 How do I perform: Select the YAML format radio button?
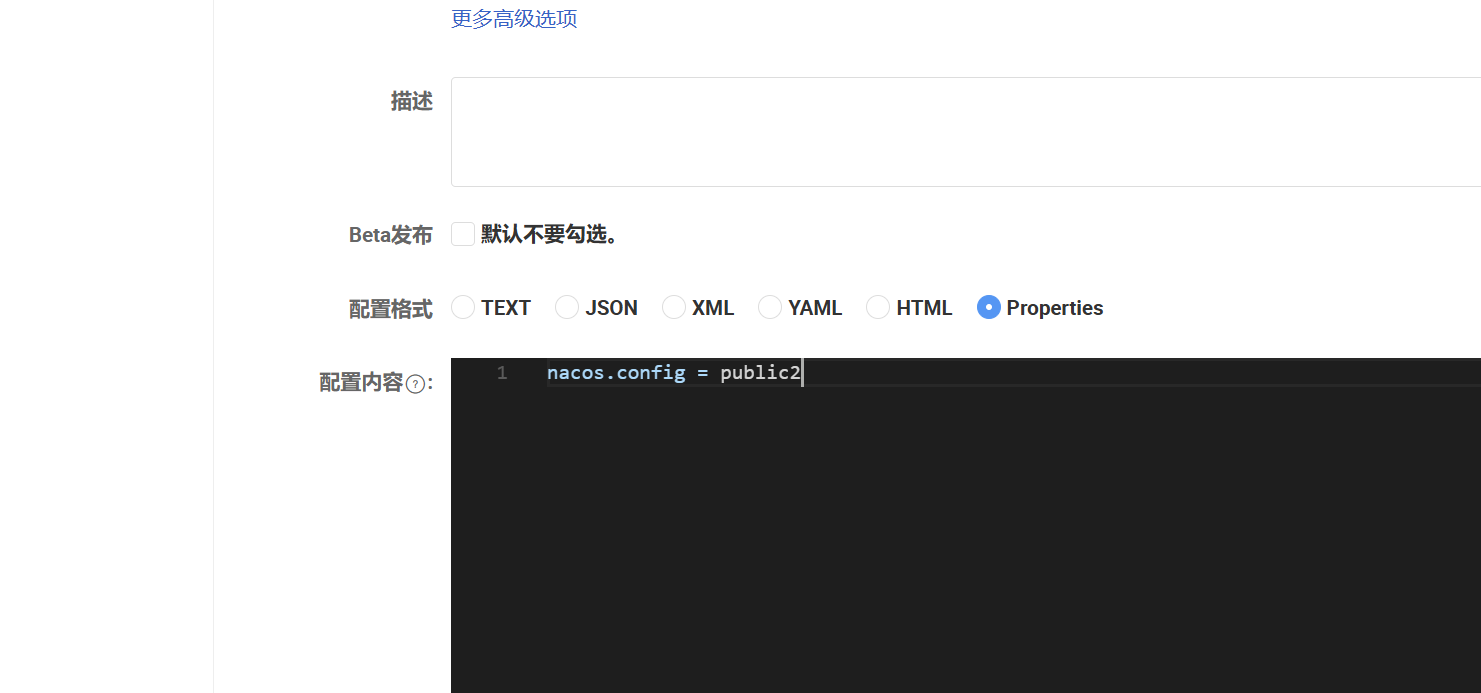pyautogui.click(x=770, y=307)
